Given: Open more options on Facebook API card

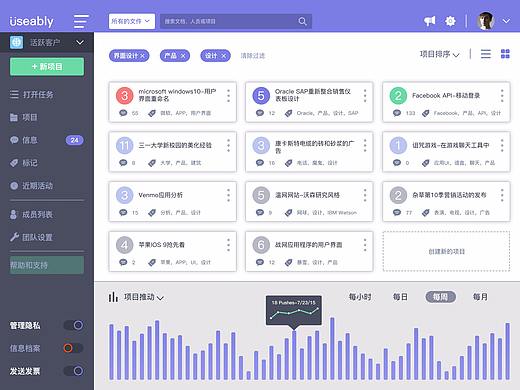Looking at the screenshot, I should click(502, 96).
